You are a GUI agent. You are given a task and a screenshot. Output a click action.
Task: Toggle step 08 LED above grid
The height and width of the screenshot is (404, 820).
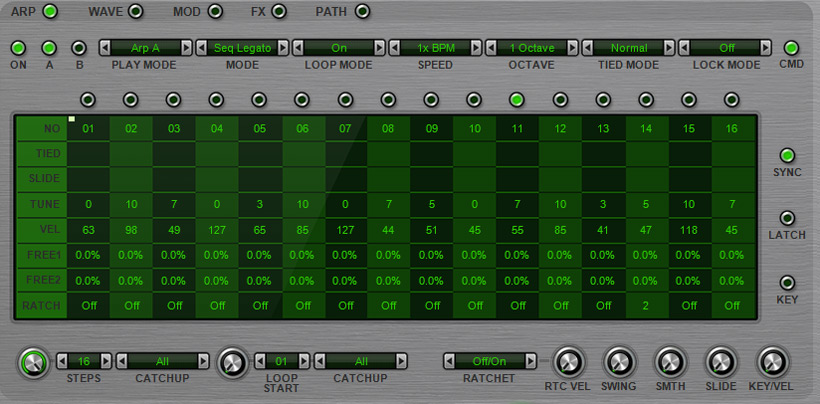coord(388,99)
